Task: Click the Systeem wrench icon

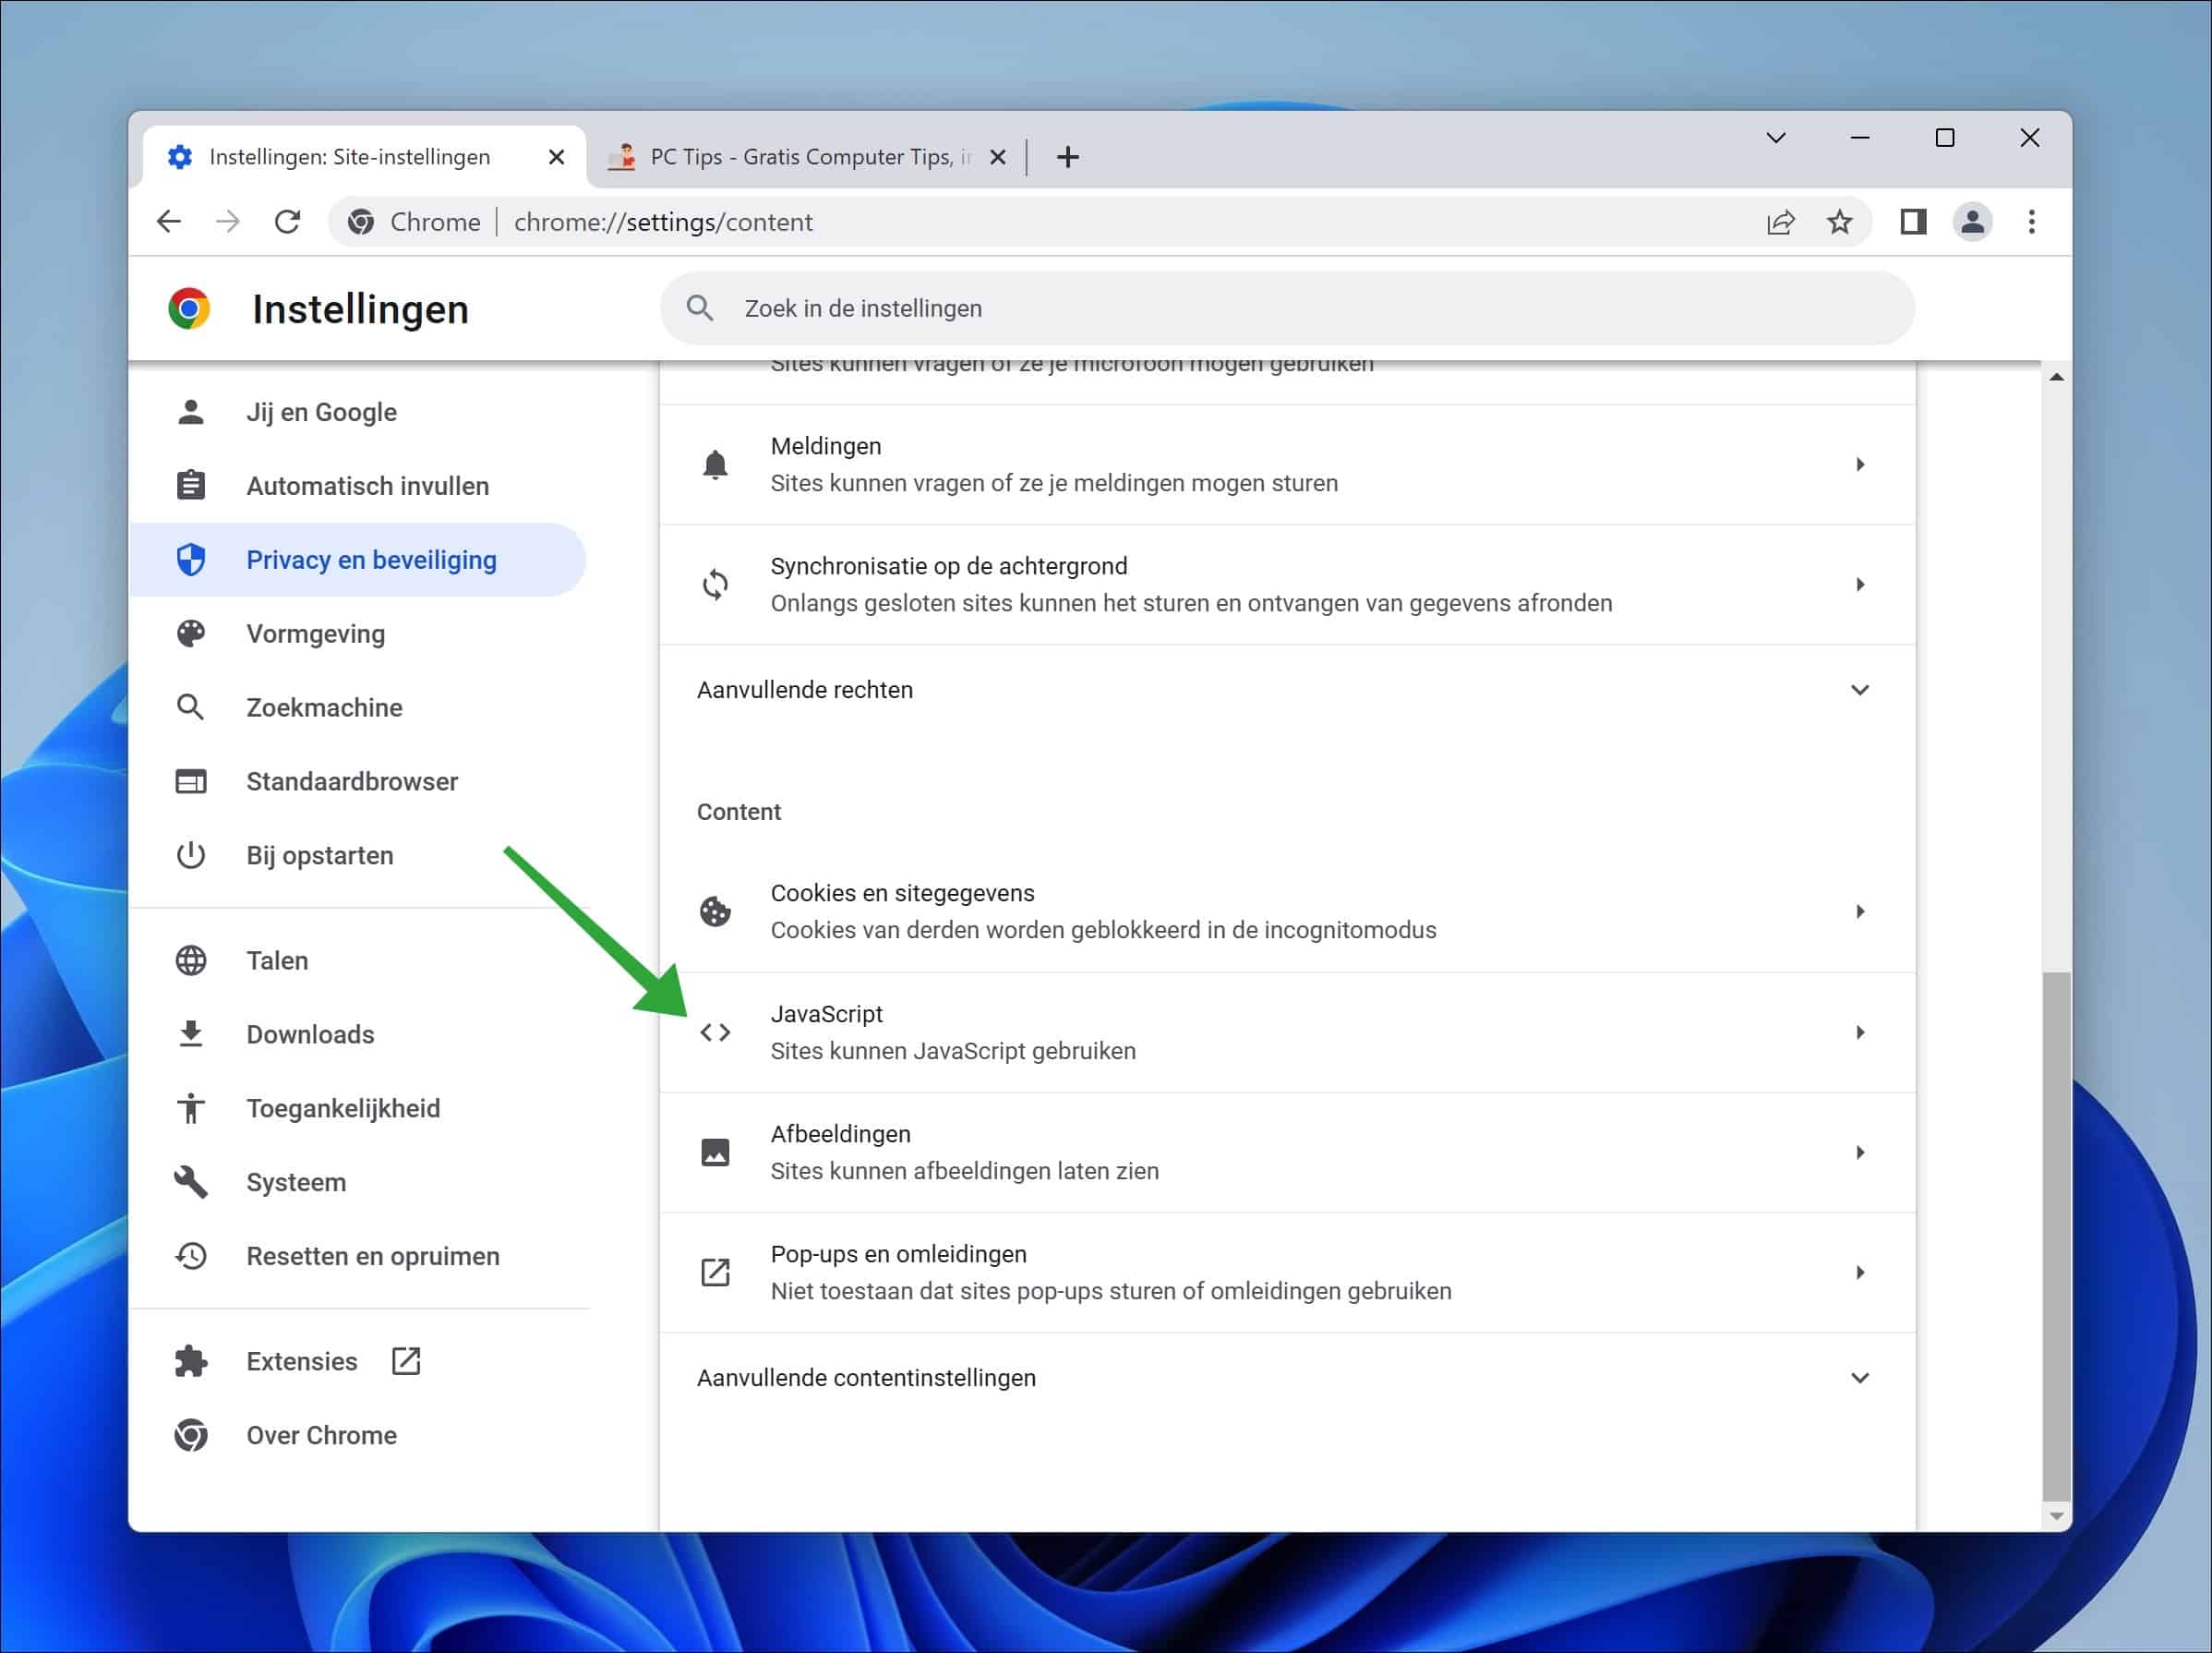Action: pyautogui.click(x=191, y=1182)
